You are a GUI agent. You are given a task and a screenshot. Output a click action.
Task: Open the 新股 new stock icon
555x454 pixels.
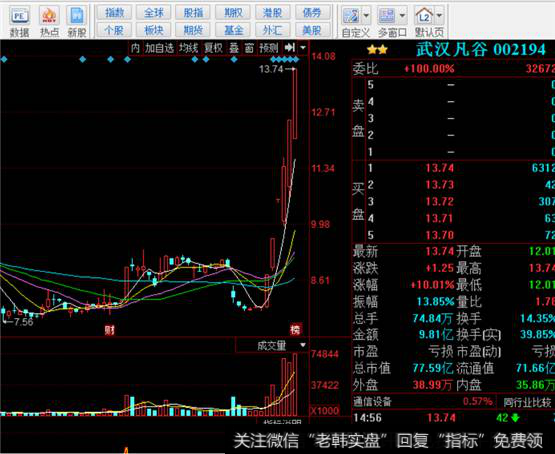click(x=77, y=16)
